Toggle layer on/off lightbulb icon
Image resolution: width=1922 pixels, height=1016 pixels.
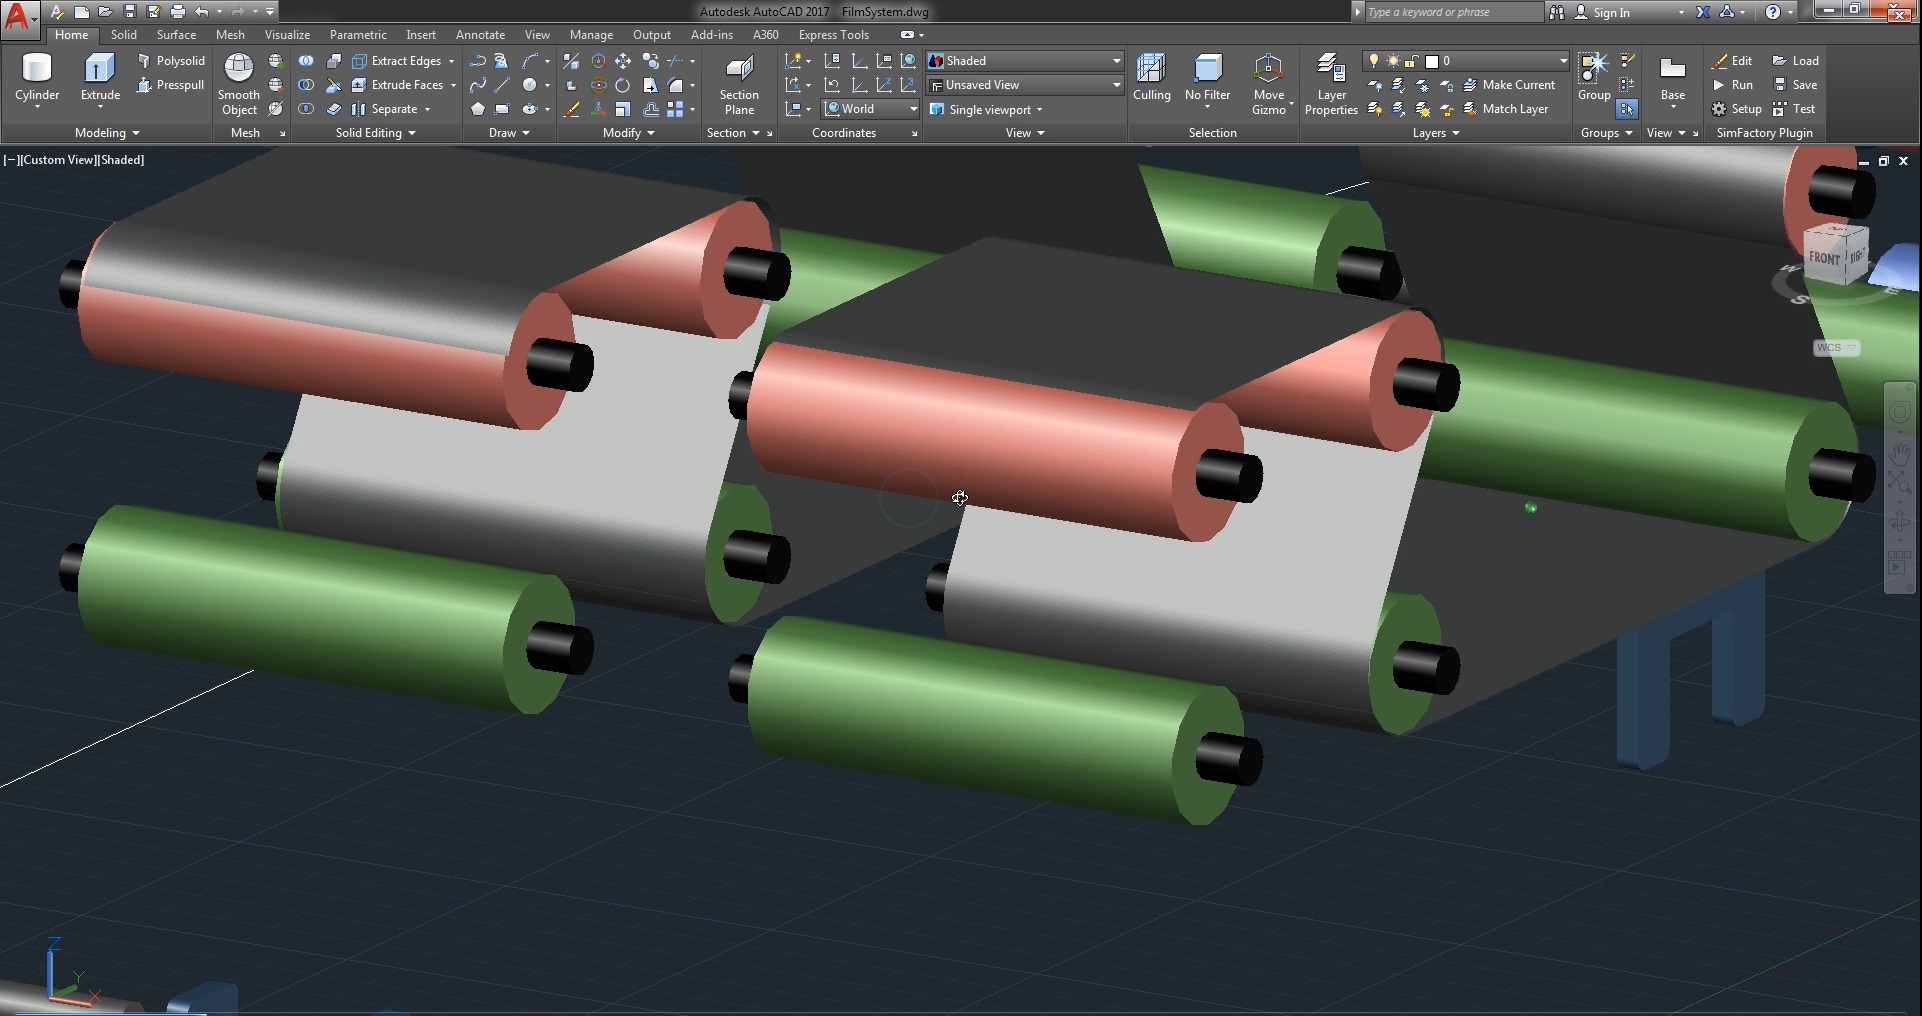tap(1374, 61)
